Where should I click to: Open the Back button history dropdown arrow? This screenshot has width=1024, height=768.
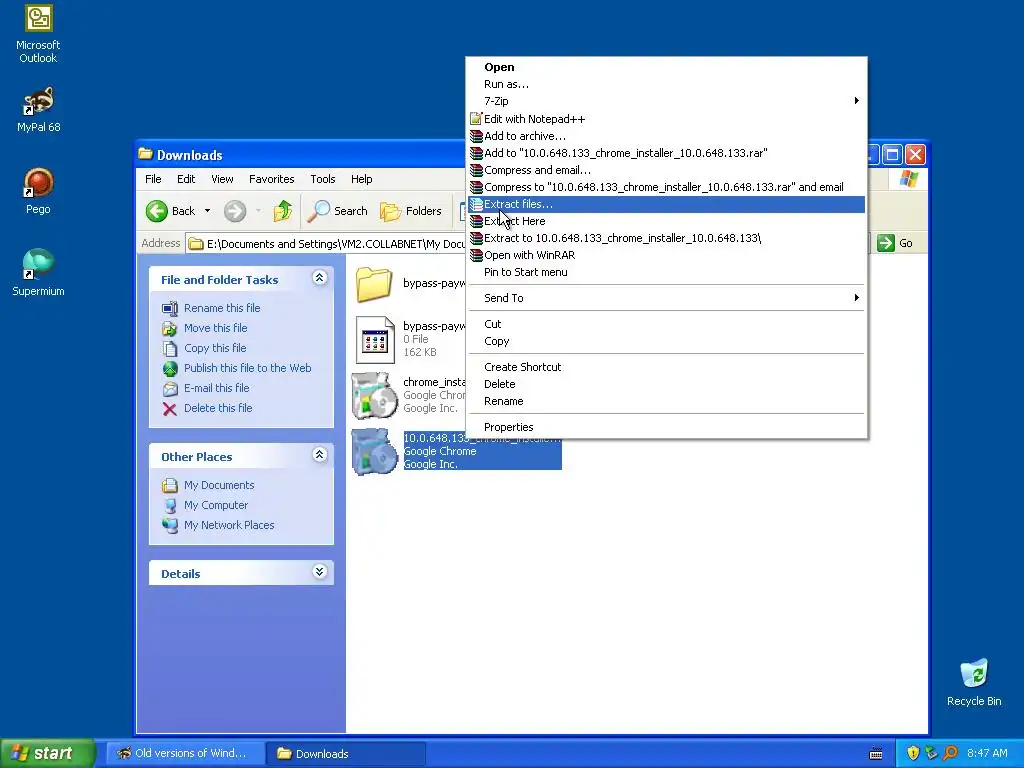click(207, 211)
